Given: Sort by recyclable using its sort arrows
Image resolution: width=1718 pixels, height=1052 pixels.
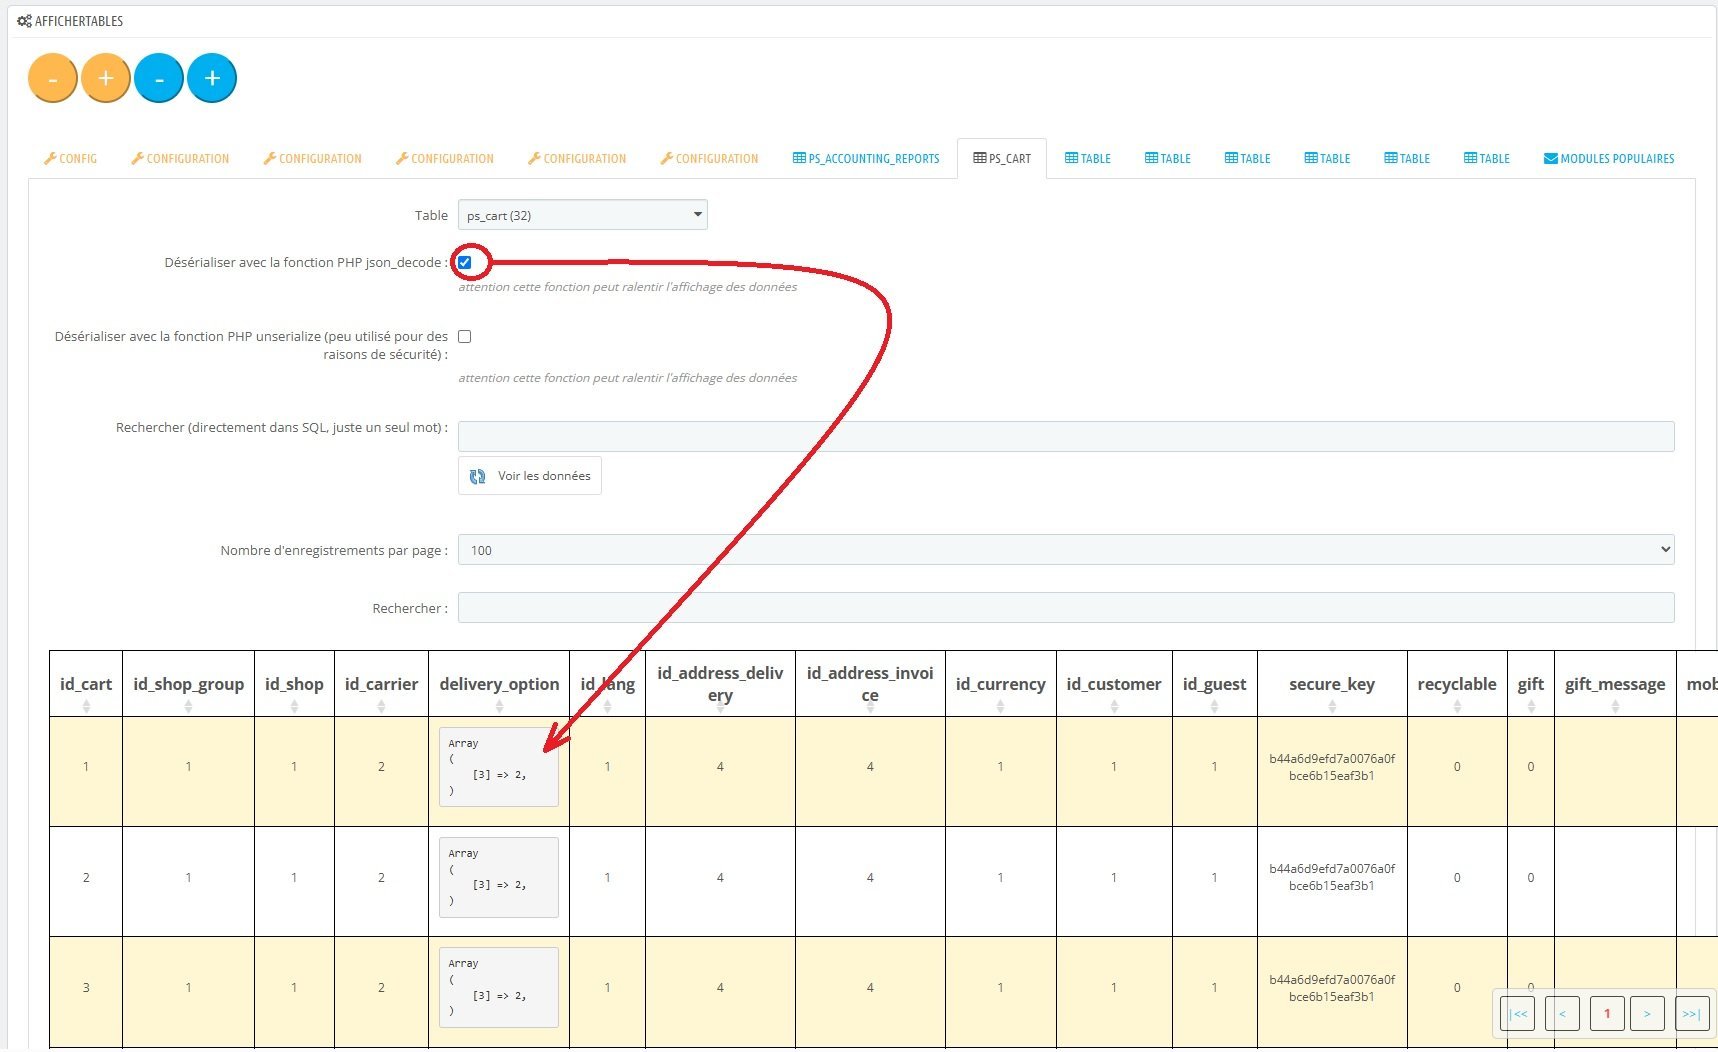Looking at the screenshot, I should 1457,706.
